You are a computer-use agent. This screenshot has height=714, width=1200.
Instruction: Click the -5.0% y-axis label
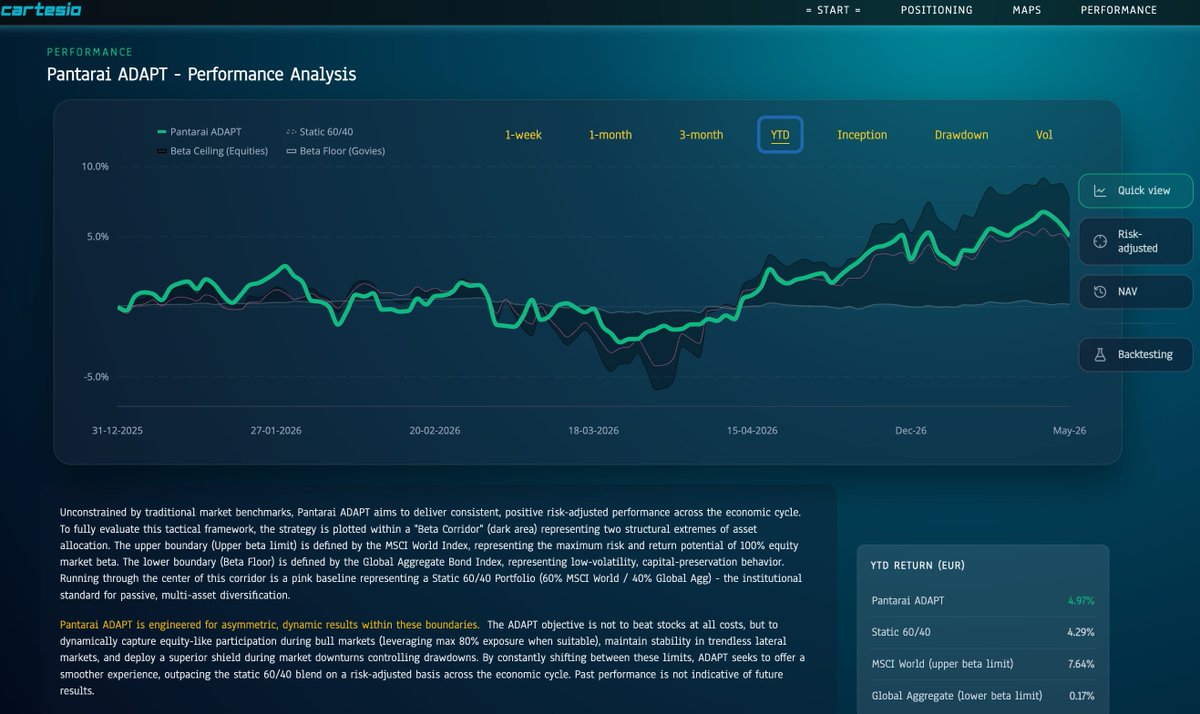pos(96,377)
